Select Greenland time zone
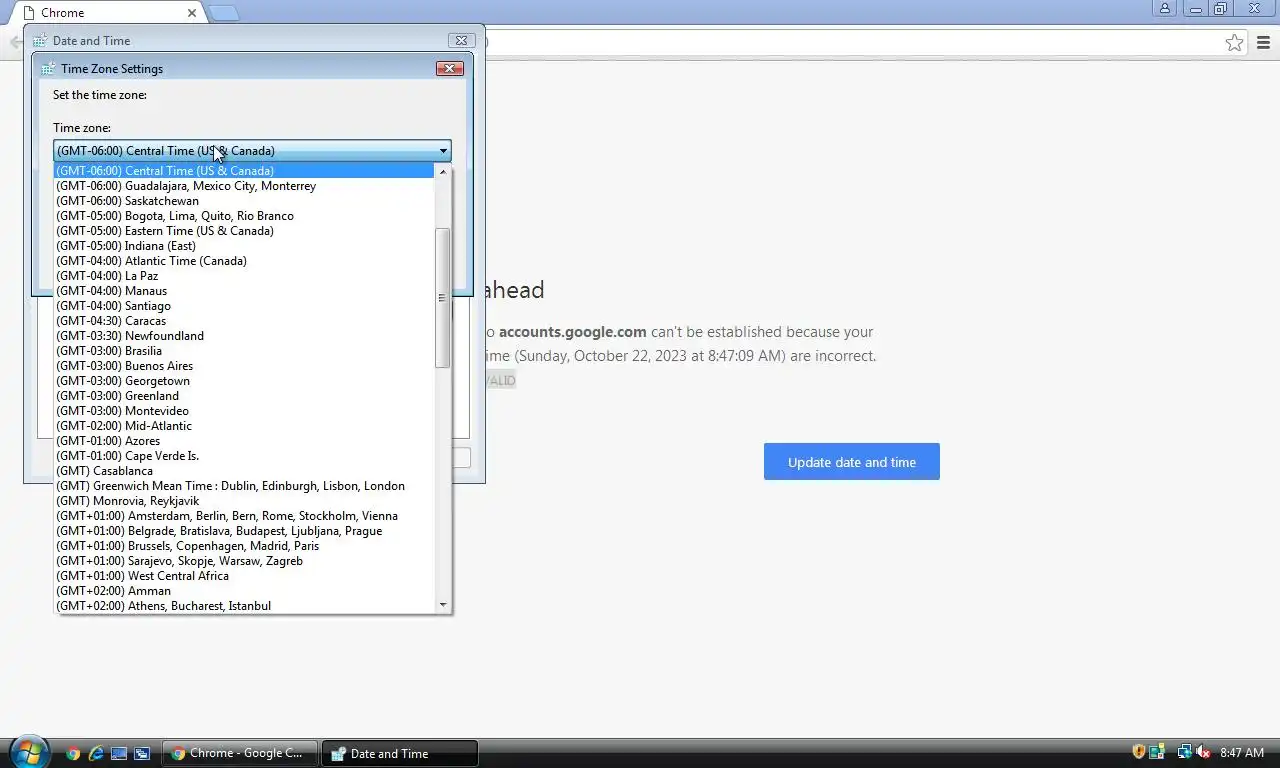This screenshot has width=1280, height=768. coord(244,396)
